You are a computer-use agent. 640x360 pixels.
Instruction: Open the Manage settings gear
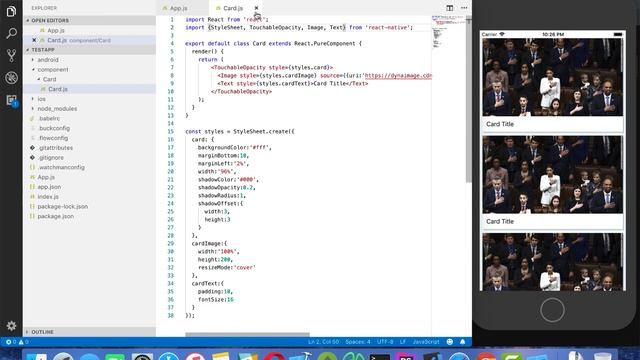[11, 325]
